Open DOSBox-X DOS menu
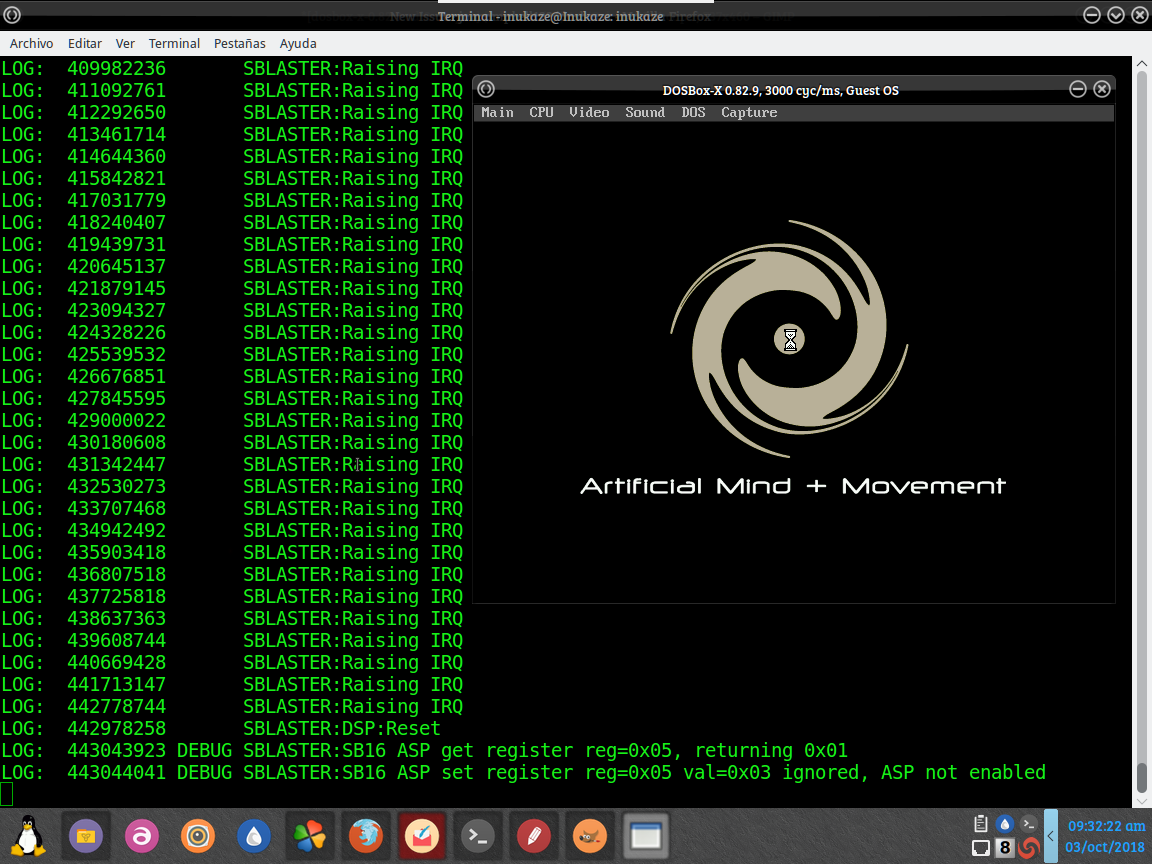Viewport: 1152px width, 864px height. [x=693, y=112]
